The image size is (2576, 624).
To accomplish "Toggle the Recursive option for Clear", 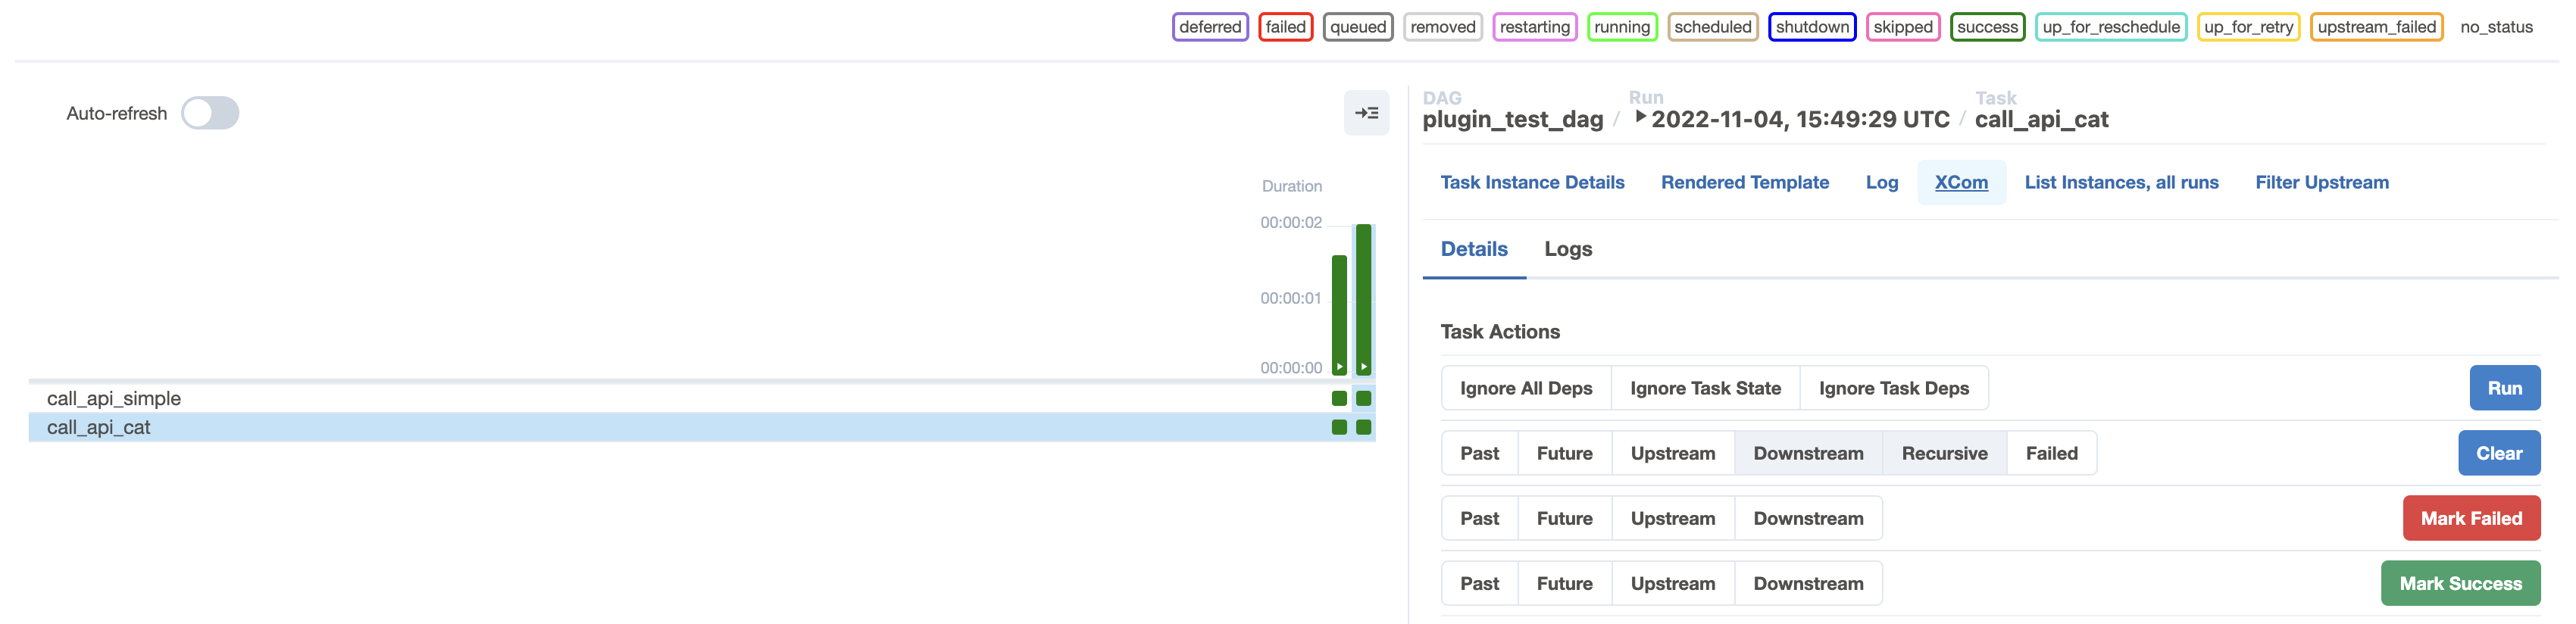I will click(x=1944, y=453).
